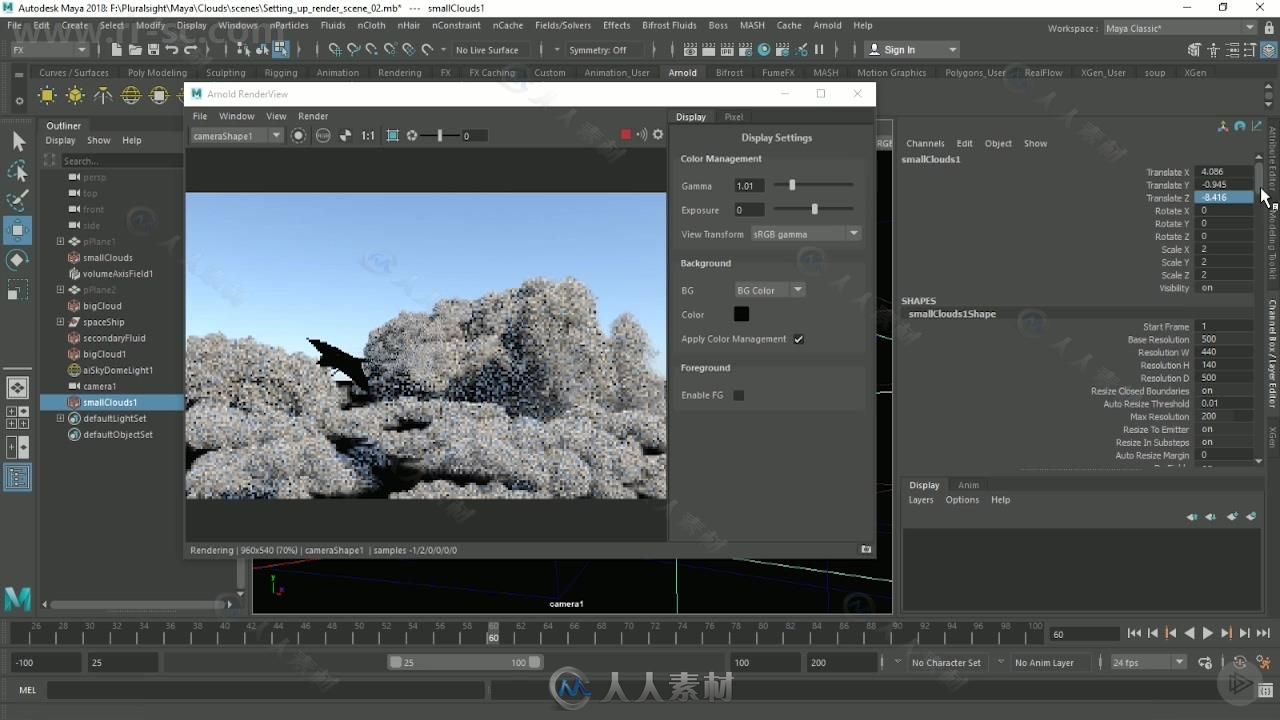
Task: Click the Arnold photometric light shelf icon
Action: click(103, 96)
